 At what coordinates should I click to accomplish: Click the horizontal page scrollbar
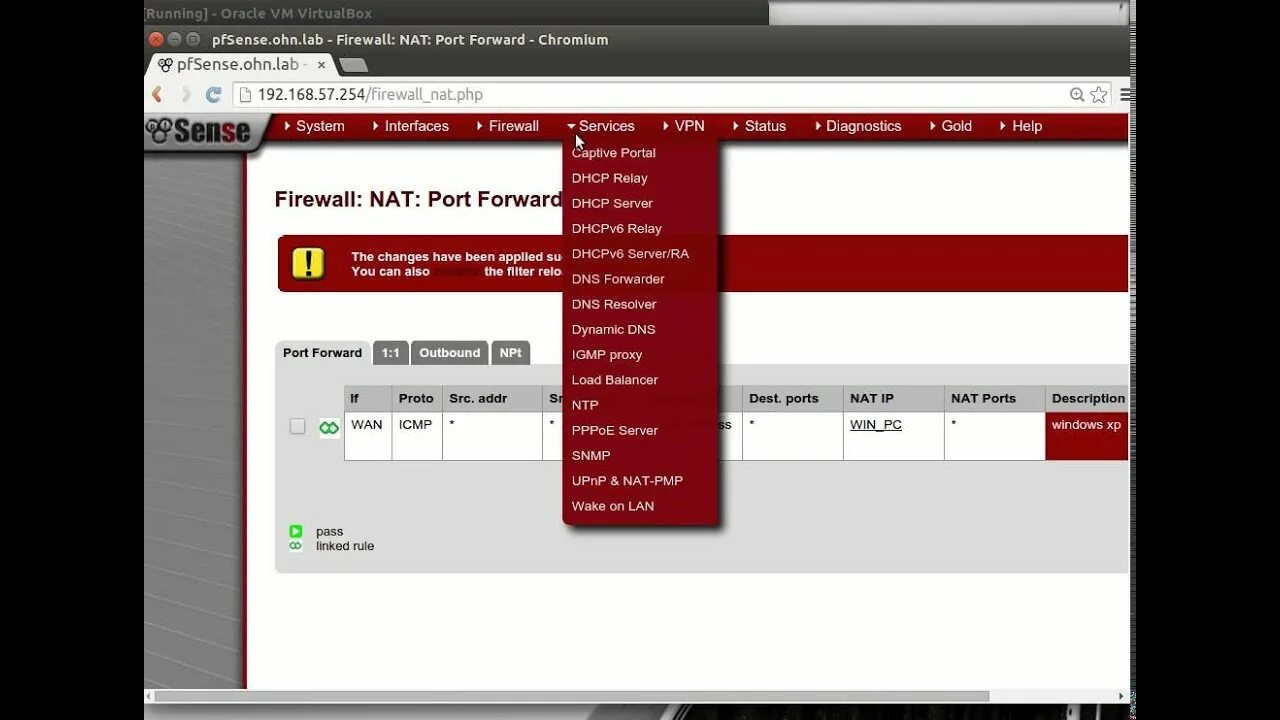click(570, 696)
